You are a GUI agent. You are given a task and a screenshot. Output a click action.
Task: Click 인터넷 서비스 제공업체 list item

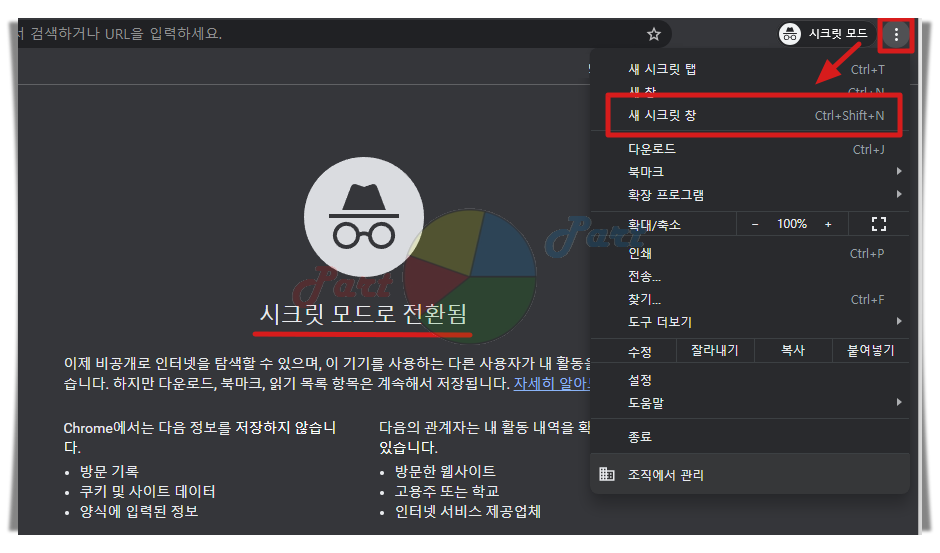point(468,512)
